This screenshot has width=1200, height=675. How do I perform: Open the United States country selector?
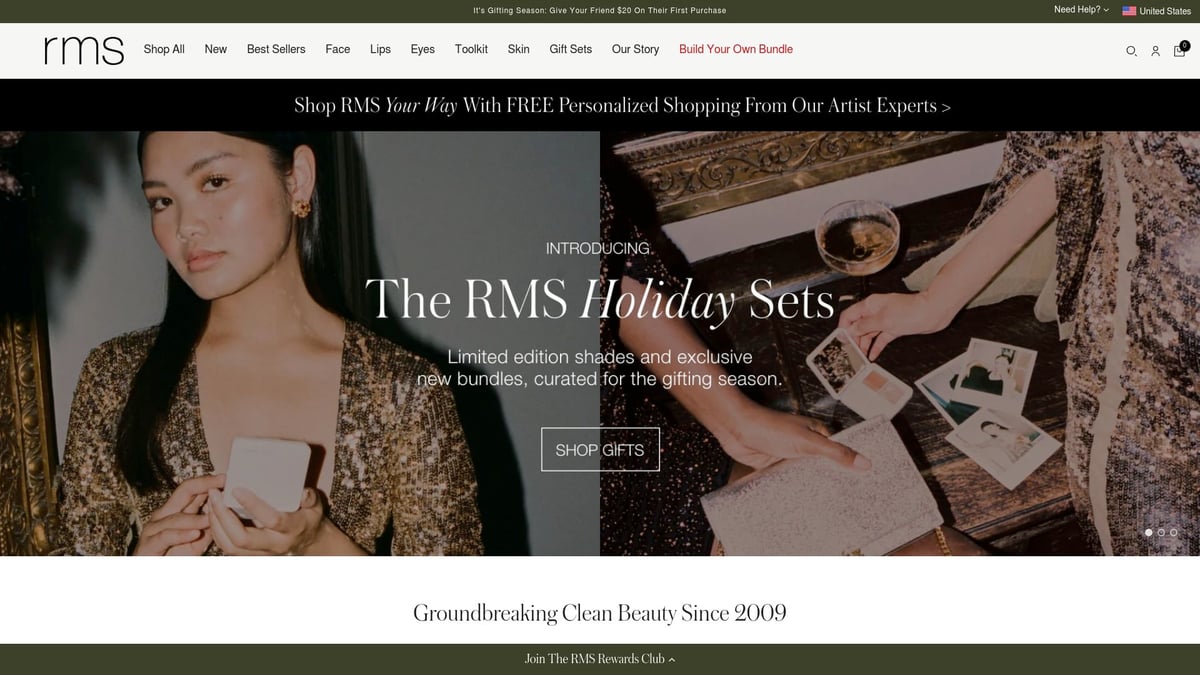[x=1157, y=11]
